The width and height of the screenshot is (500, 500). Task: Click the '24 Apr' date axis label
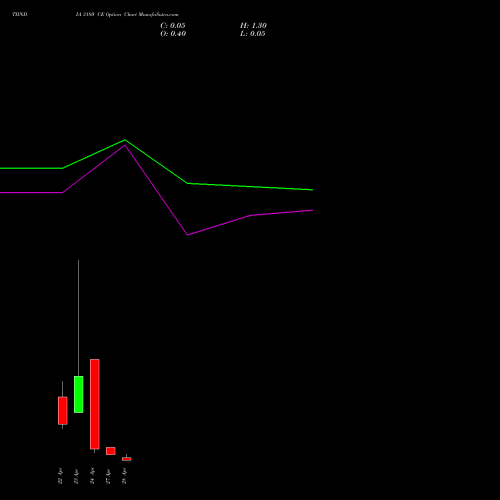[x=92, y=476]
